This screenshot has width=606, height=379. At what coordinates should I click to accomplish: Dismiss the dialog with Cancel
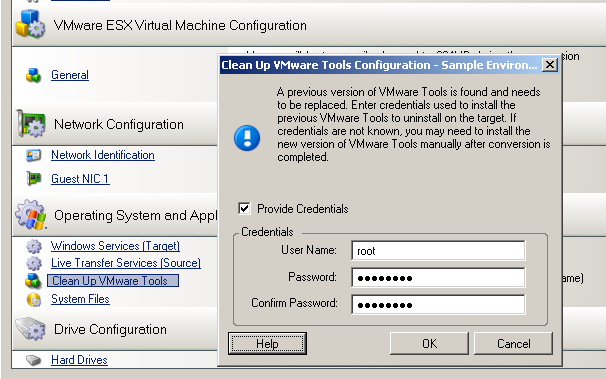[x=513, y=343]
